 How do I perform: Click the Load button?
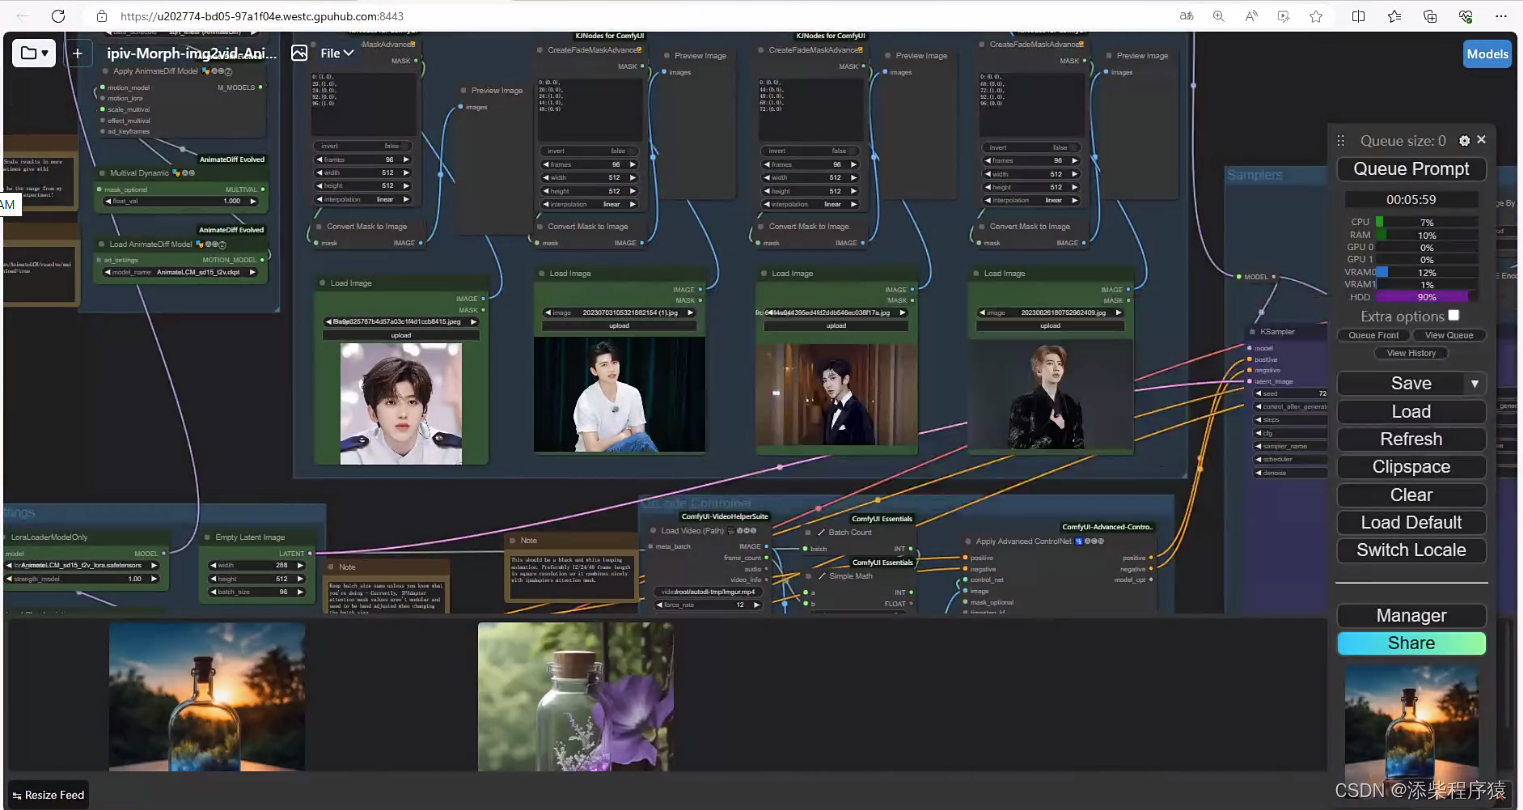1411,412
